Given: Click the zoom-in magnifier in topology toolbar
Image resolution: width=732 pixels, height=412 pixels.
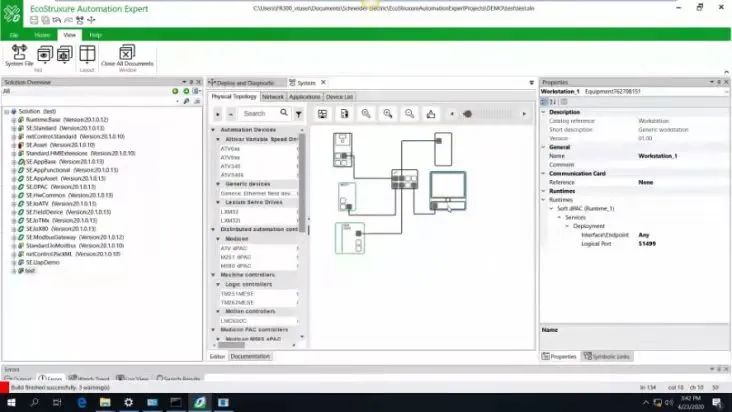Looking at the screenshot, I should (x=387, y=114).
